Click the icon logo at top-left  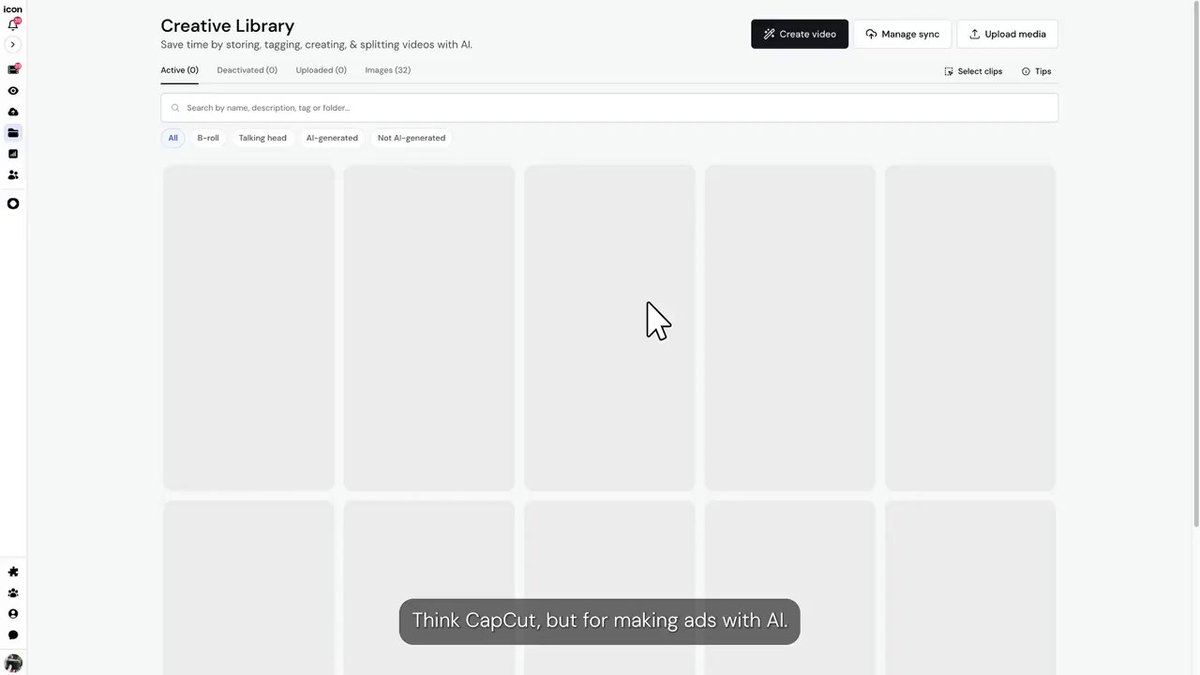tap(13, 9)
